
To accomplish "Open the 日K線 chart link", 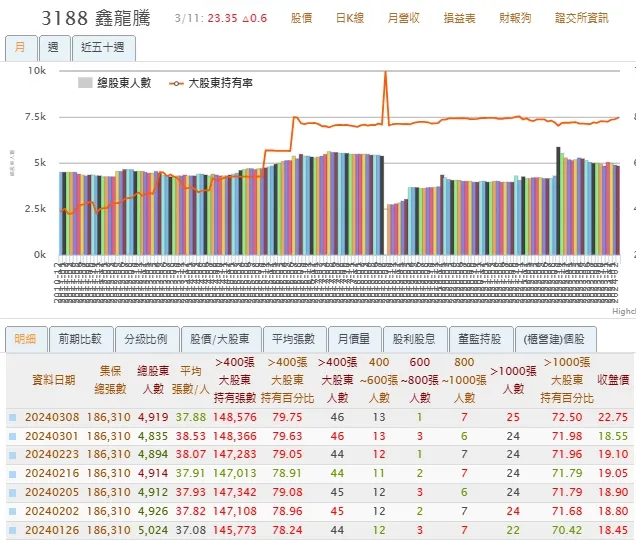I will (350, 18).
